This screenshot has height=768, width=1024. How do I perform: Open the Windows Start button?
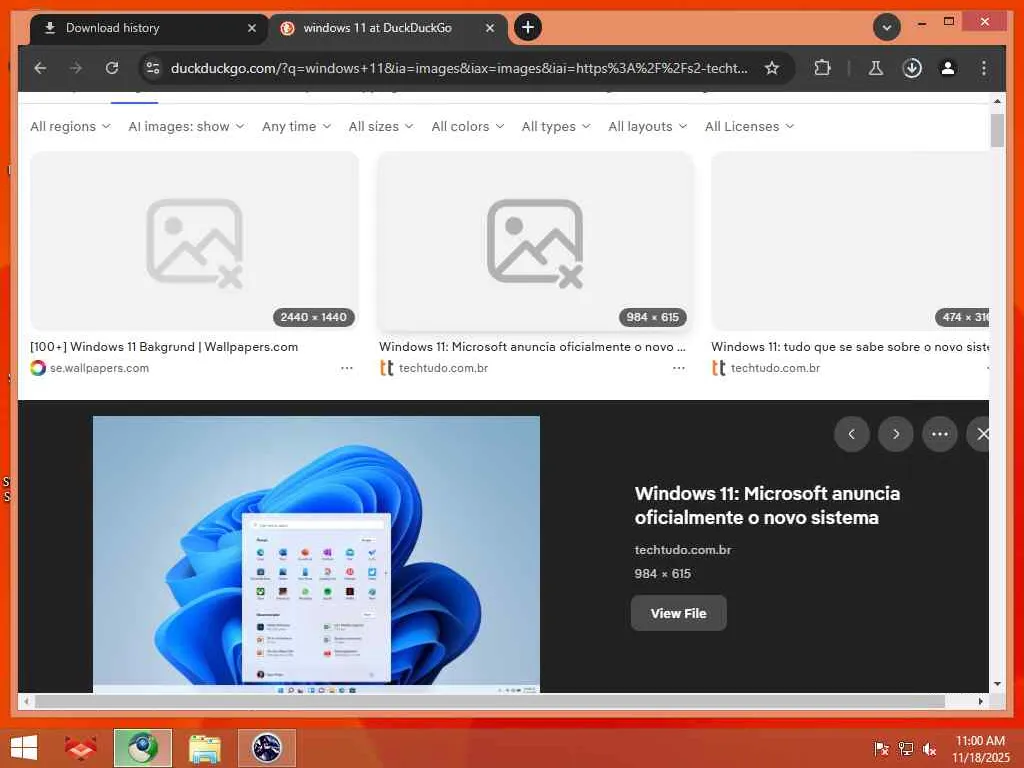(24, 748)
